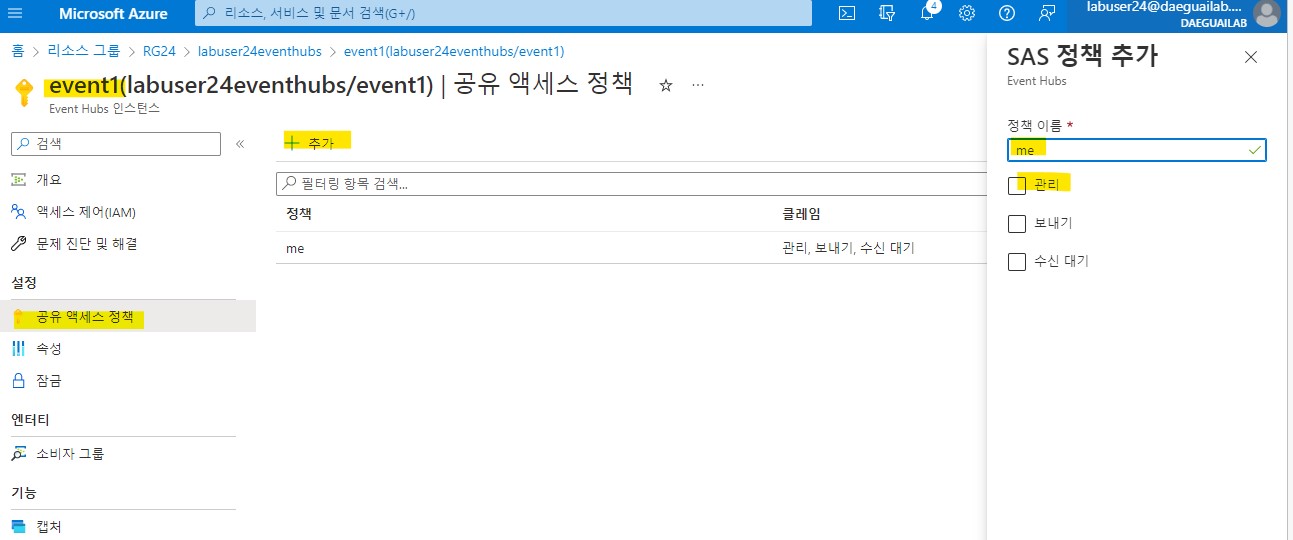Click the 추가 button

pos(310,143)
